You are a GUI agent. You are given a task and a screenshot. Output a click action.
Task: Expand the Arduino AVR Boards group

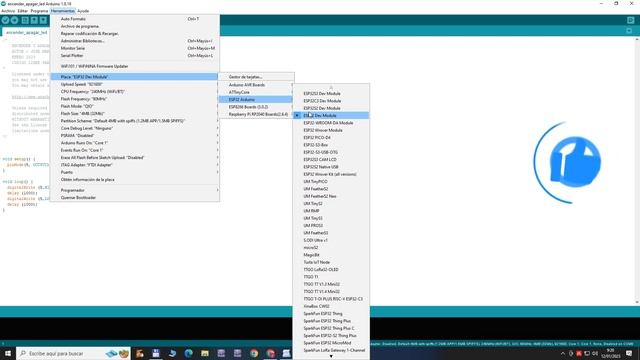pos(256,85)
